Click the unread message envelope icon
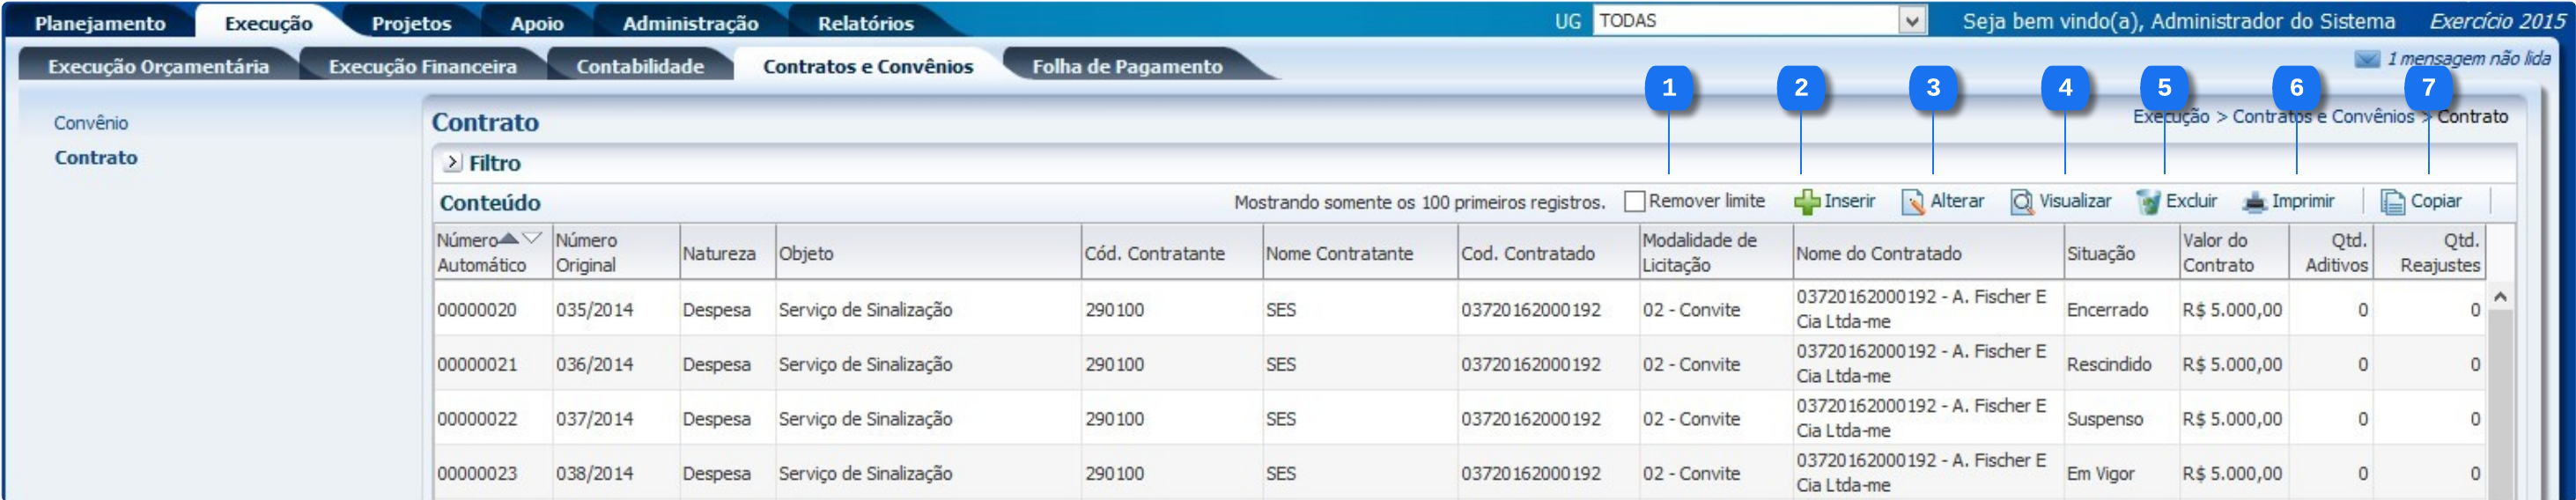Image resolution: width=2576 pixels, height=500 pixels. [2366, 59]
